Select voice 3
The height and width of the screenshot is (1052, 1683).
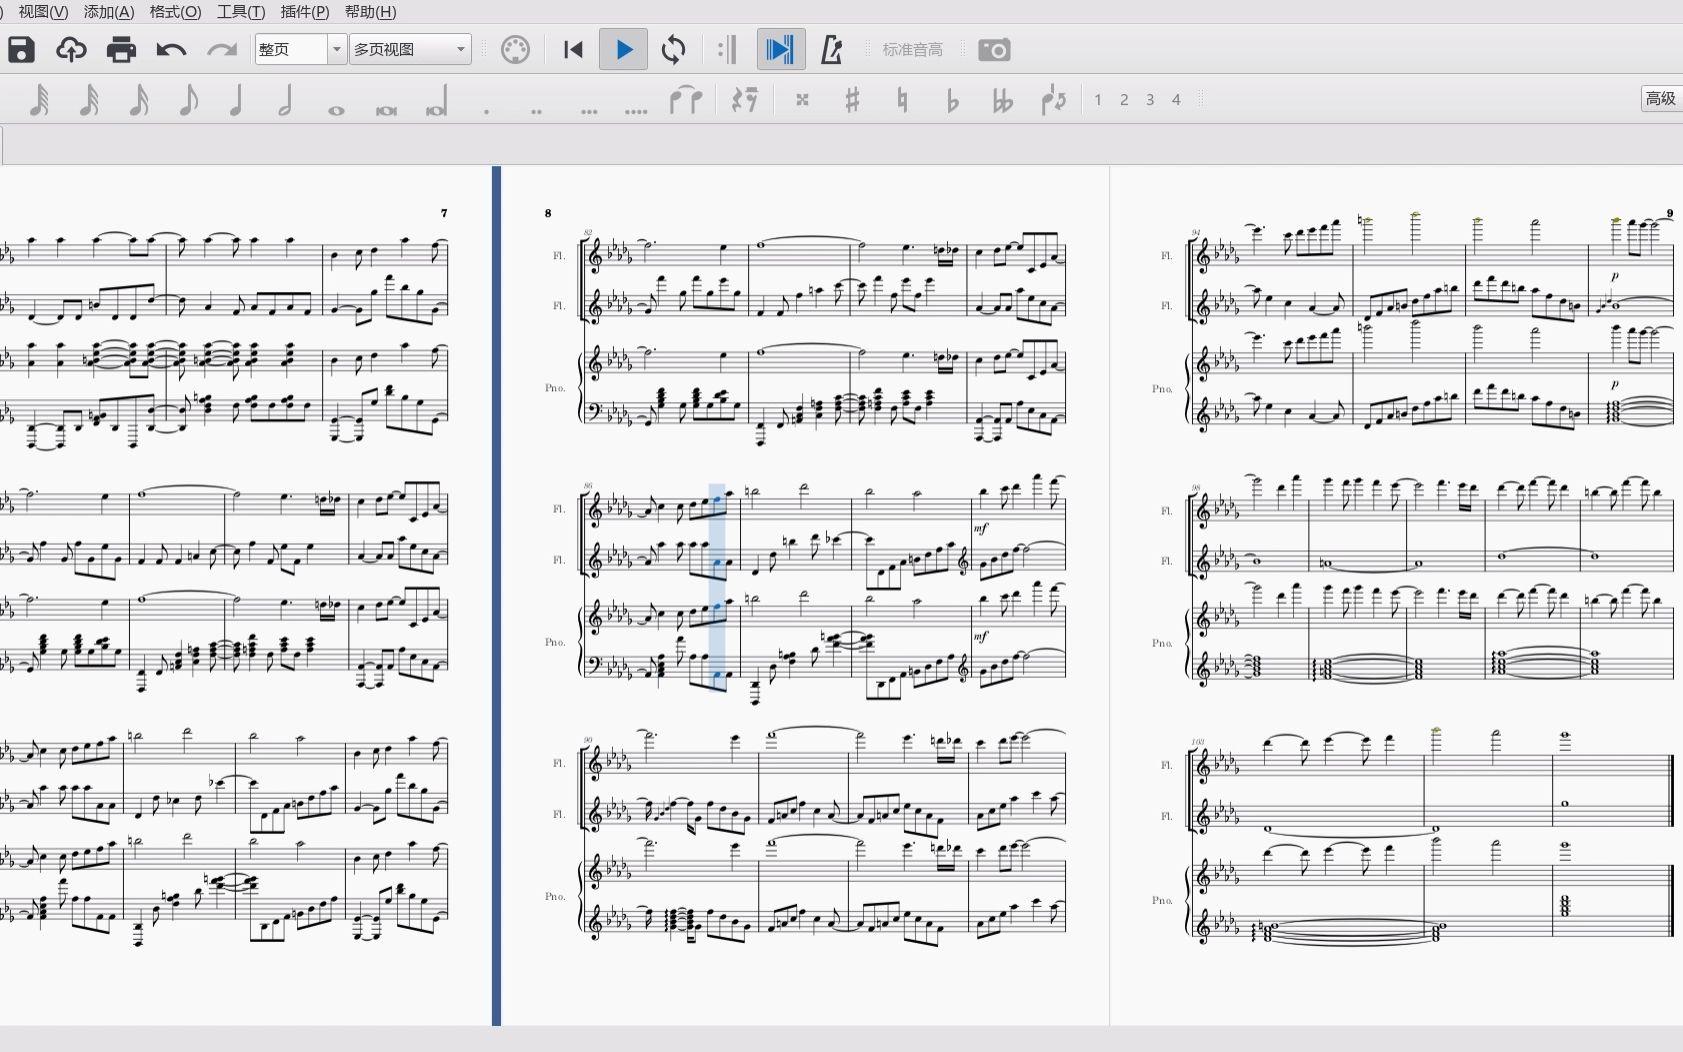point(1150,100)
